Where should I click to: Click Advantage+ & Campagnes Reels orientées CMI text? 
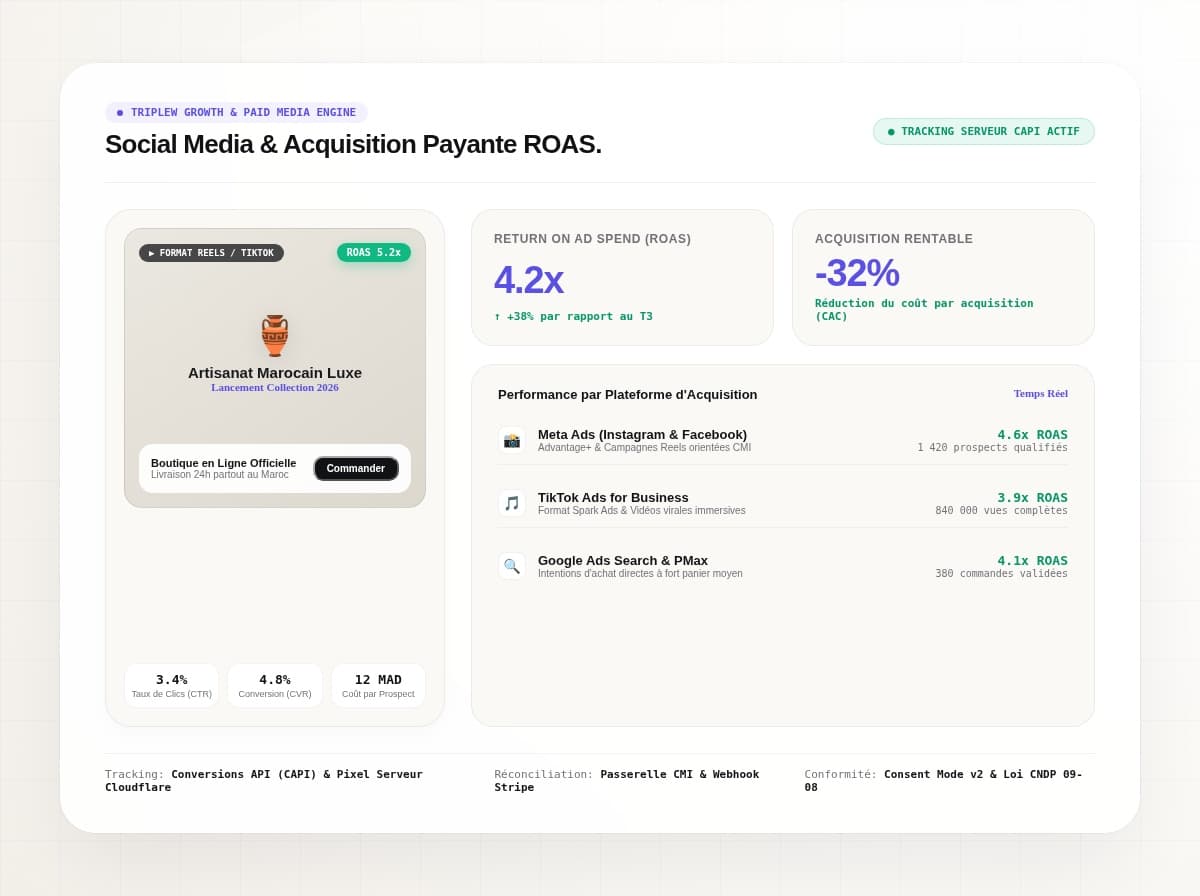click(x=644, y=448)
